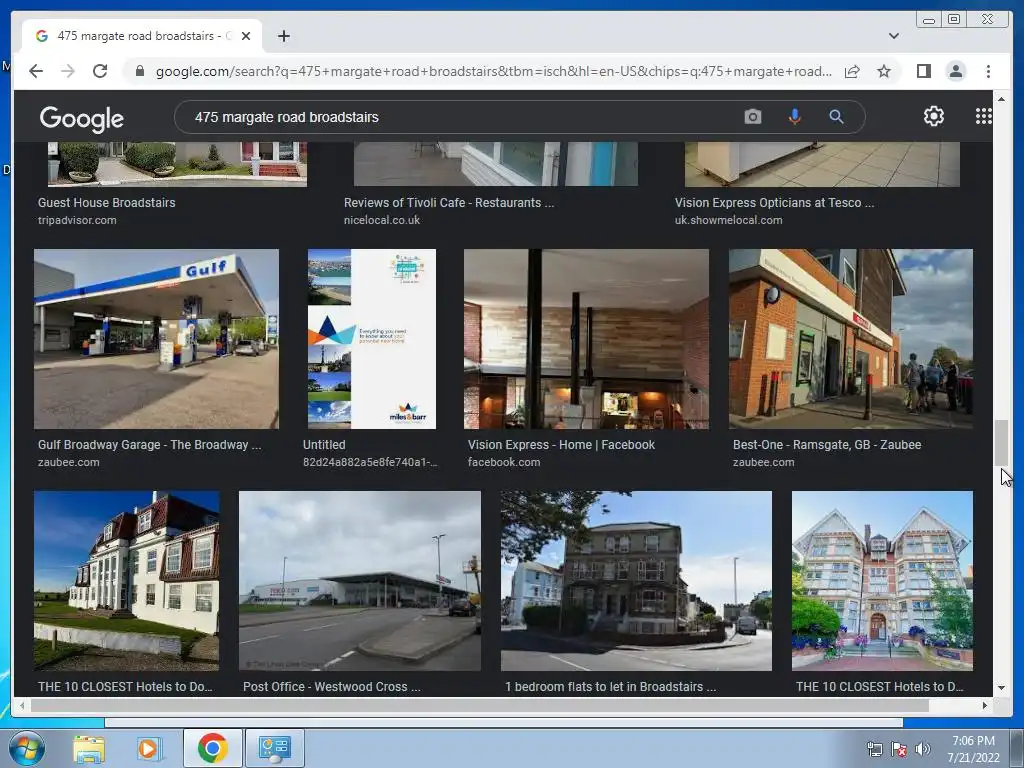The image size is (1024, 768).
Task: Click the Chrome address bar URL
Action: [493, 71]
